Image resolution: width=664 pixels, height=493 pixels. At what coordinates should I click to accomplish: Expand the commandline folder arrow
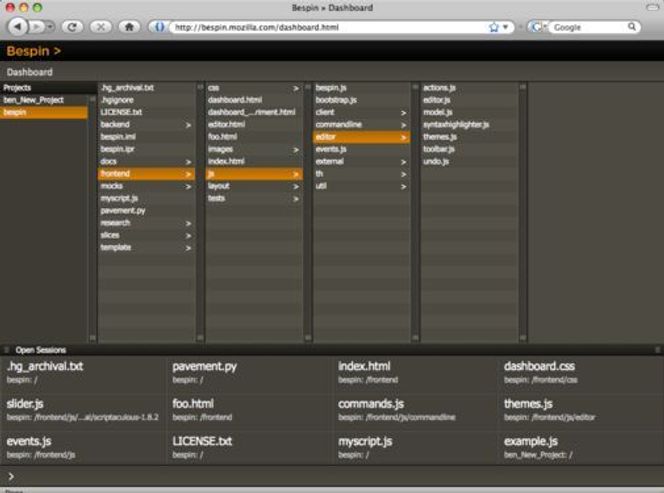[x=403, y=125]
